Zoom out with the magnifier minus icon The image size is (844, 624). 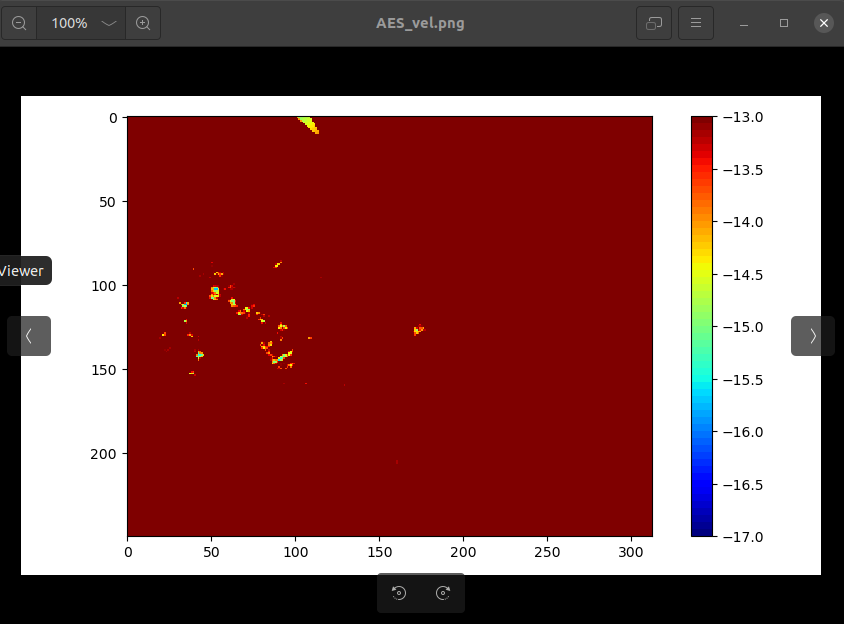[19, 23]
